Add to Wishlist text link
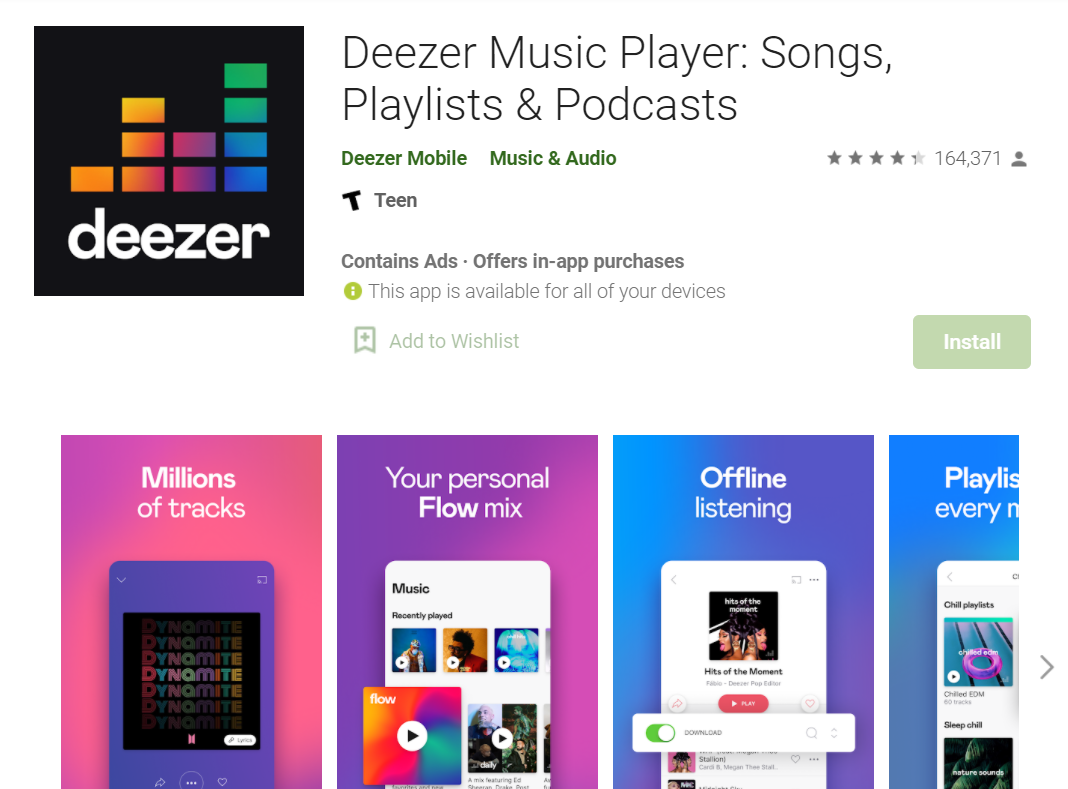1068x789 pixels. 454,341
